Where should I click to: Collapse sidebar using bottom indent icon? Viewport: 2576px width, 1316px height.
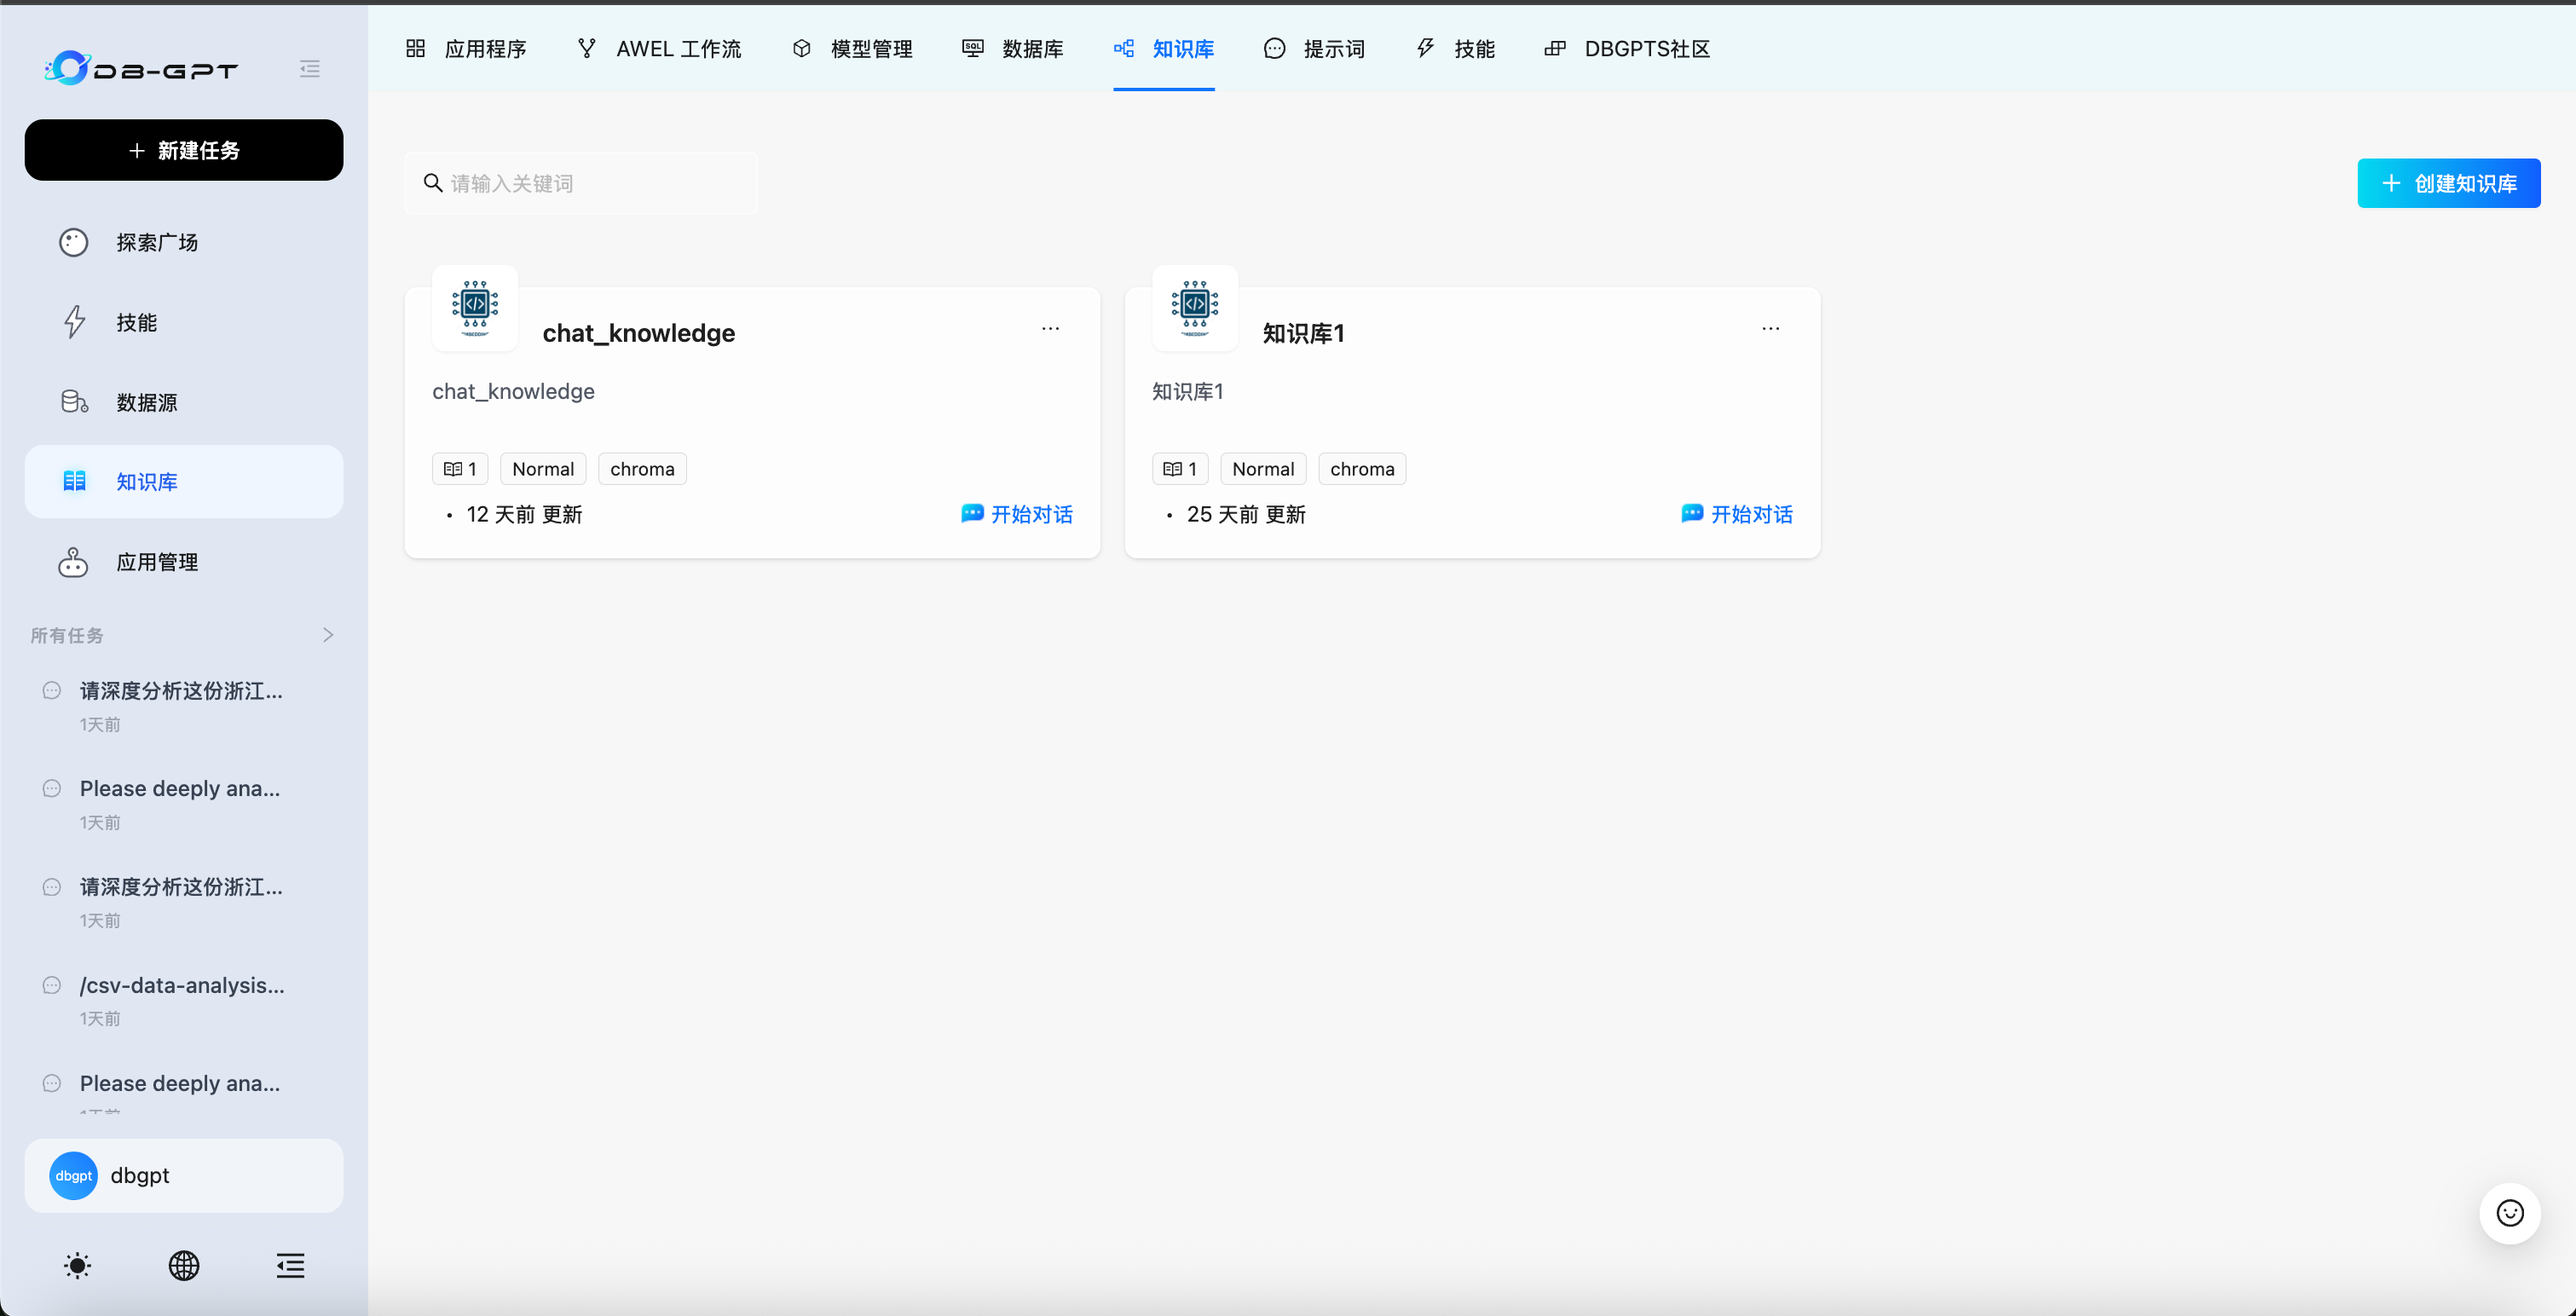pyautogui.click(x=290, y=1266)
